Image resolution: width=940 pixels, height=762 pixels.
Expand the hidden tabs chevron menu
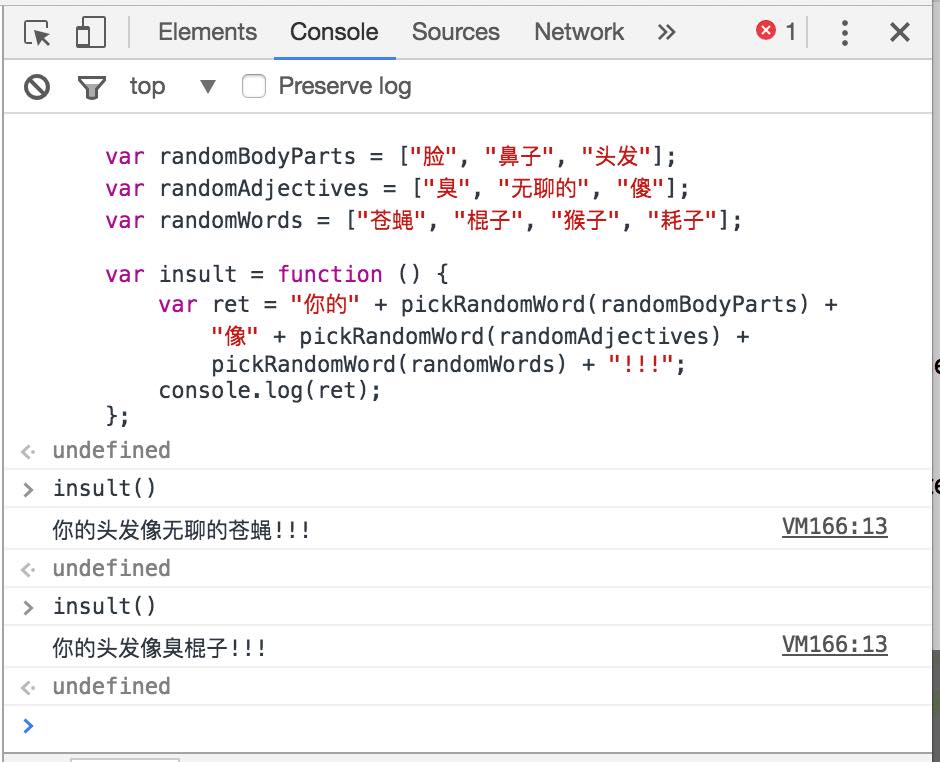(x=666, y=31)
